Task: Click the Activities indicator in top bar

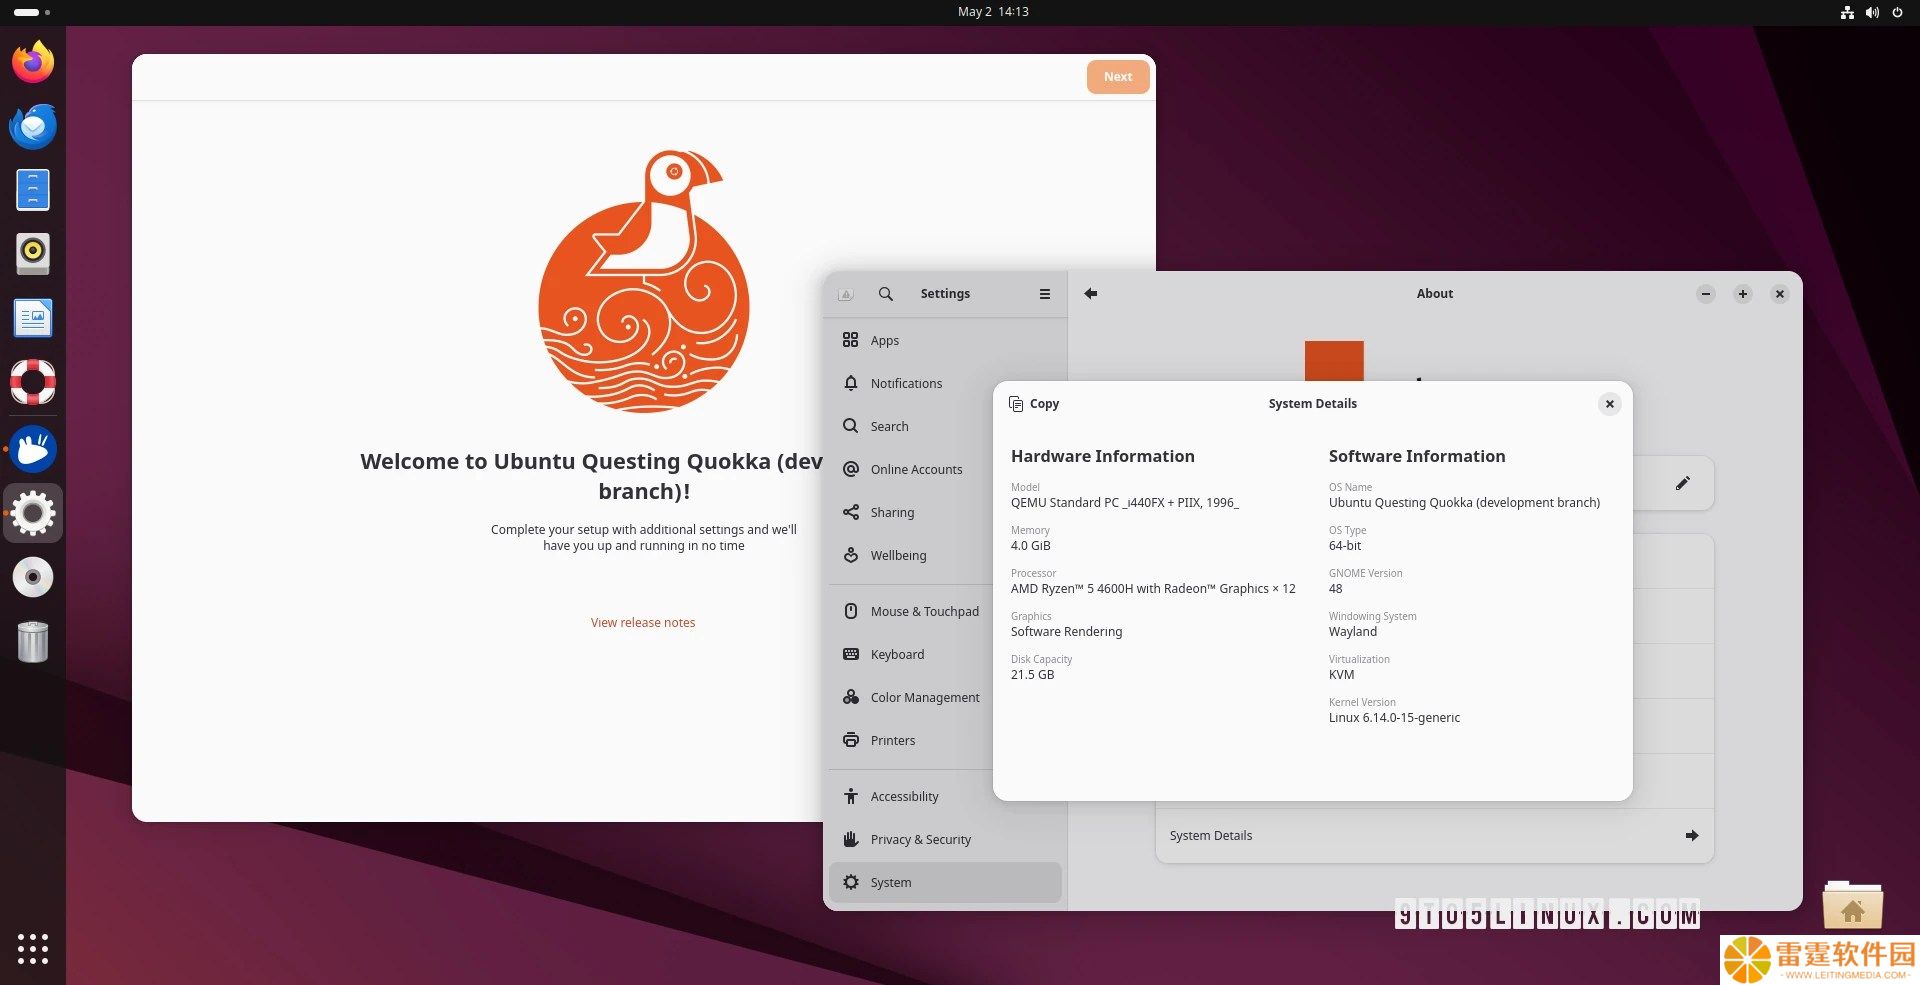Action: click(x=31, y=12)
